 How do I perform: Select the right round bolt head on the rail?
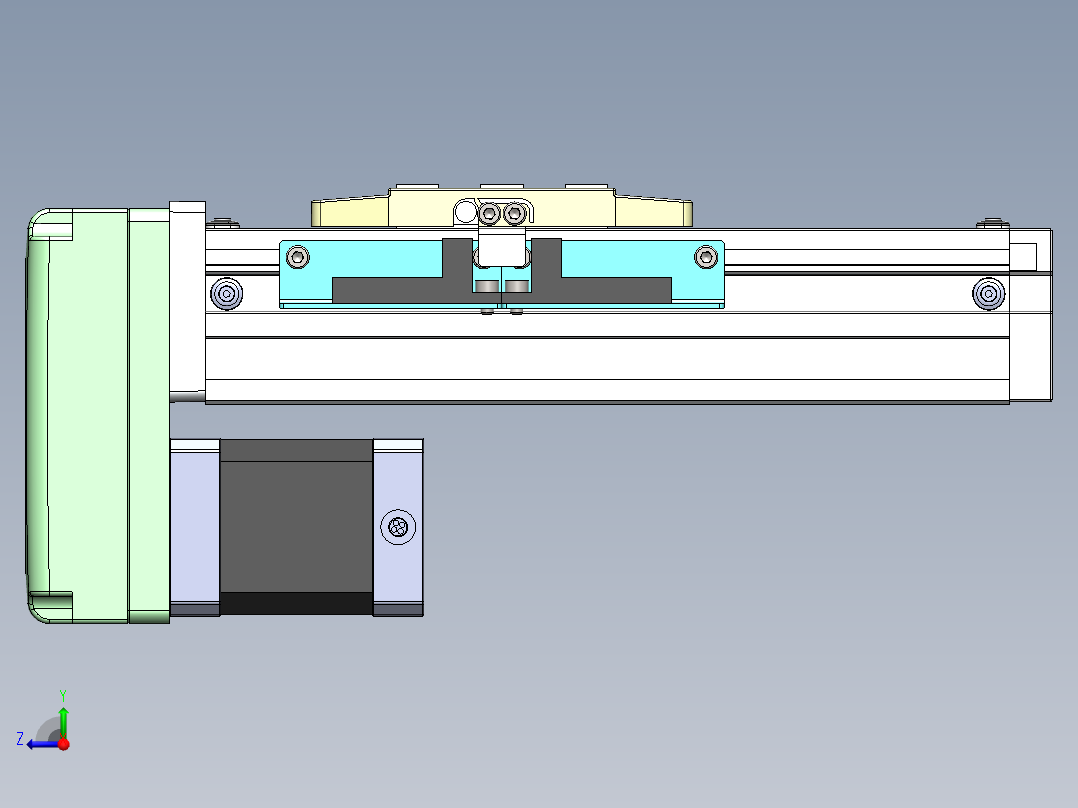pos(989,294)
